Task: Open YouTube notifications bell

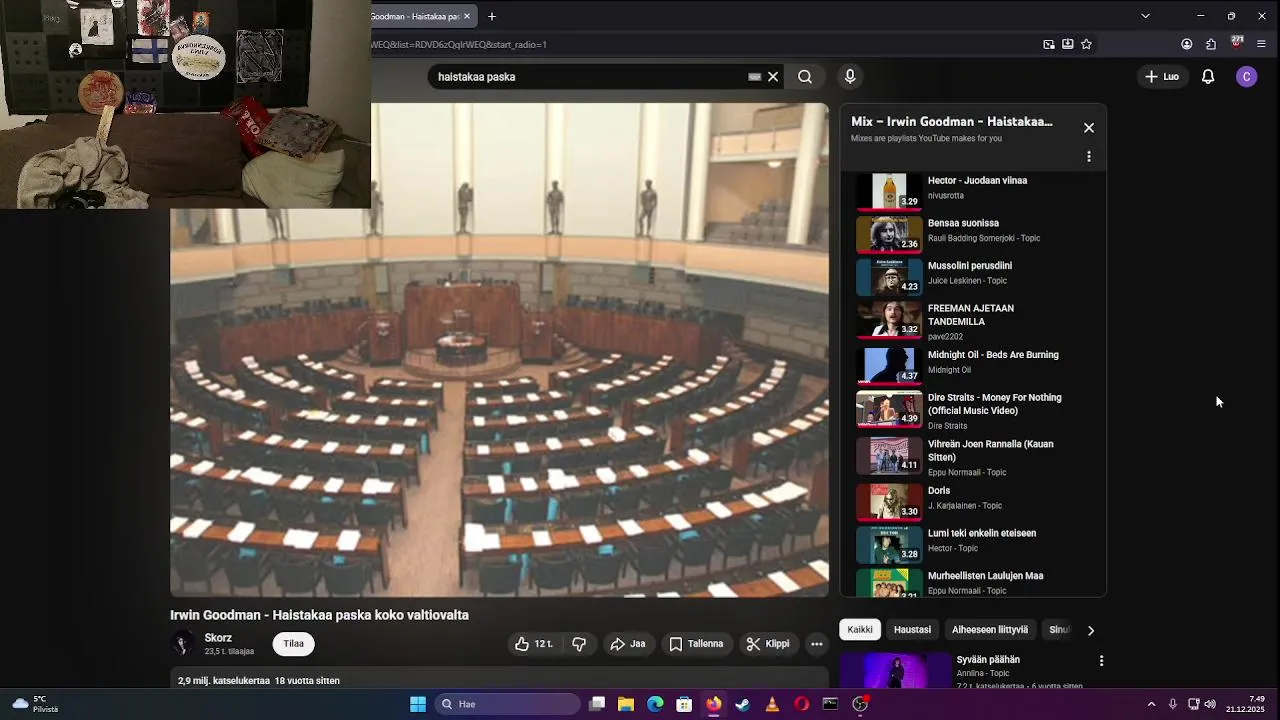Action: [1208, 77]
